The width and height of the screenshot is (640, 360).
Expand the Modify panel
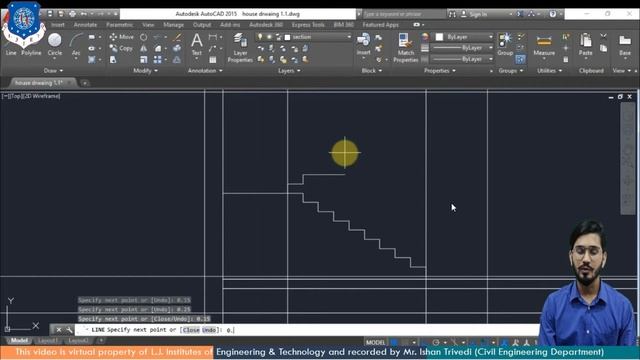coord(145,71)
